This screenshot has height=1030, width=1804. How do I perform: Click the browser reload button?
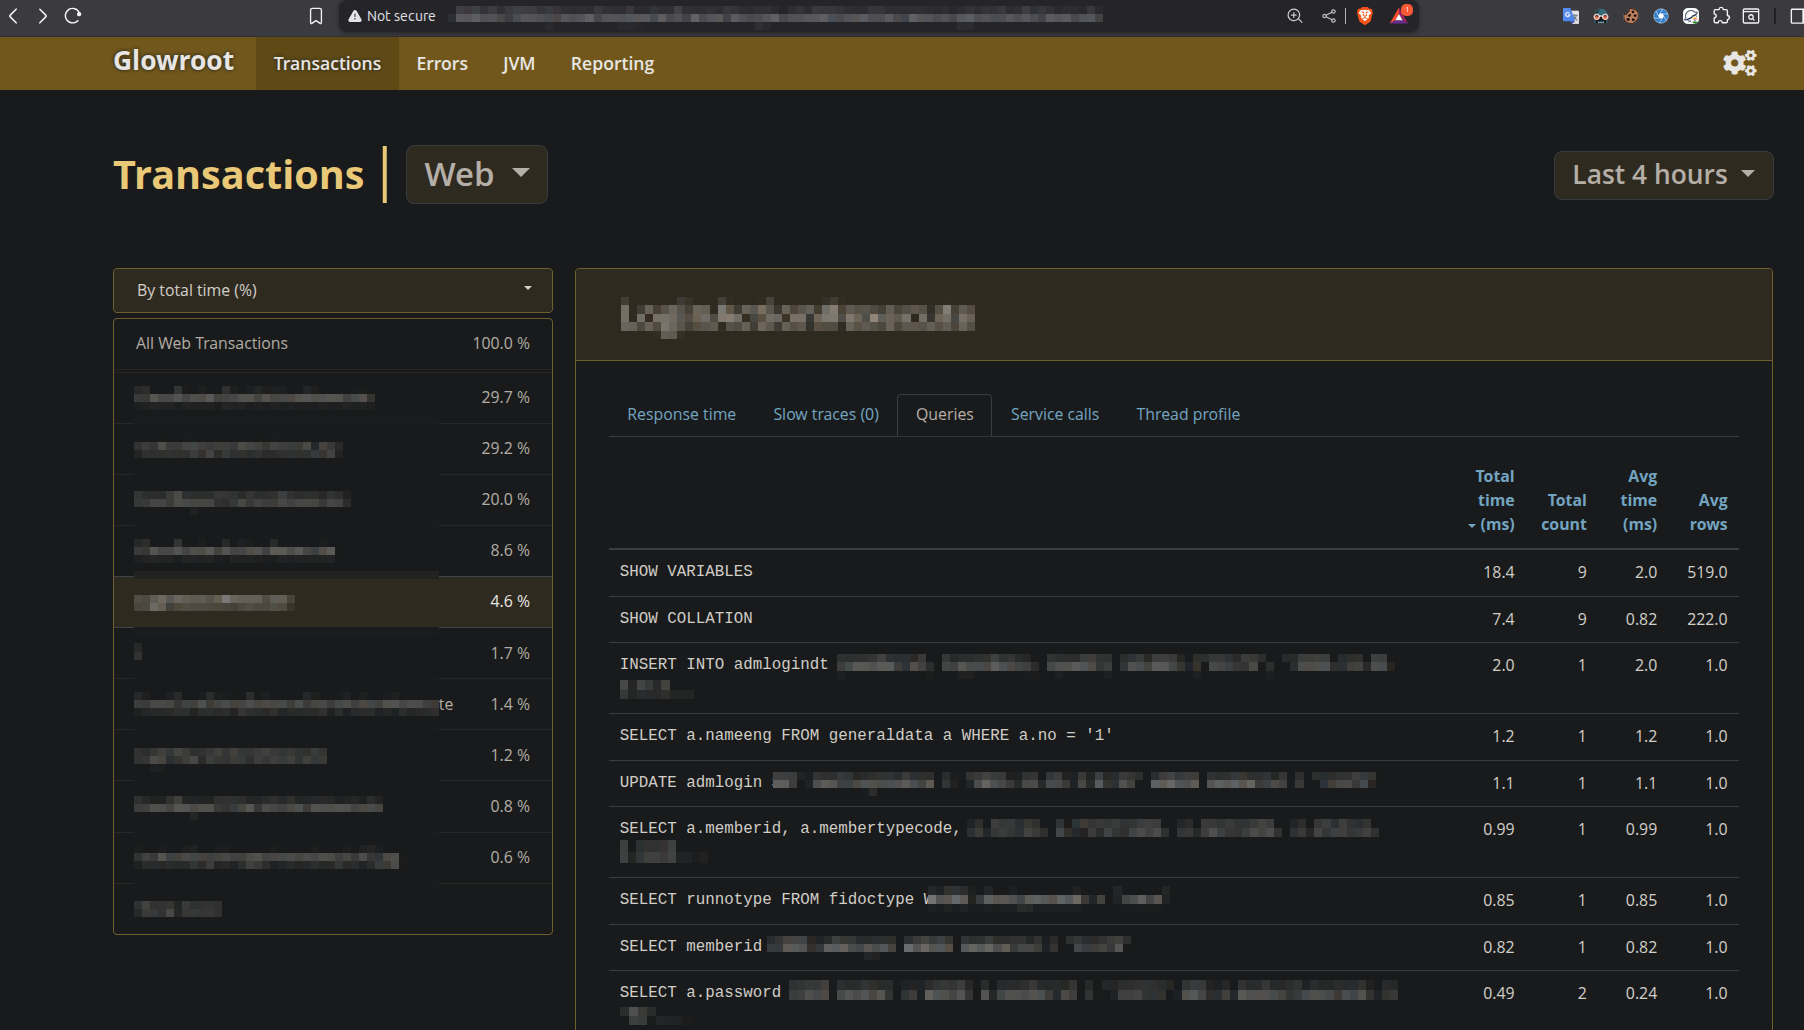[x=73, y=16]
